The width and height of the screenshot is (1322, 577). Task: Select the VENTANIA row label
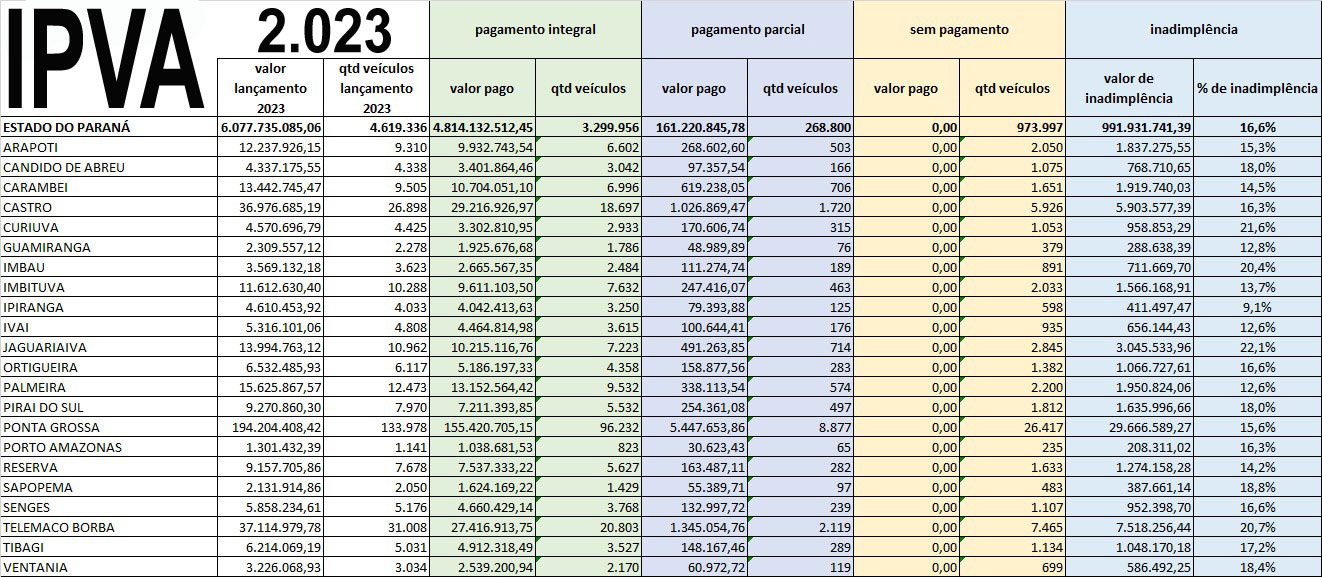pos(110,567)
